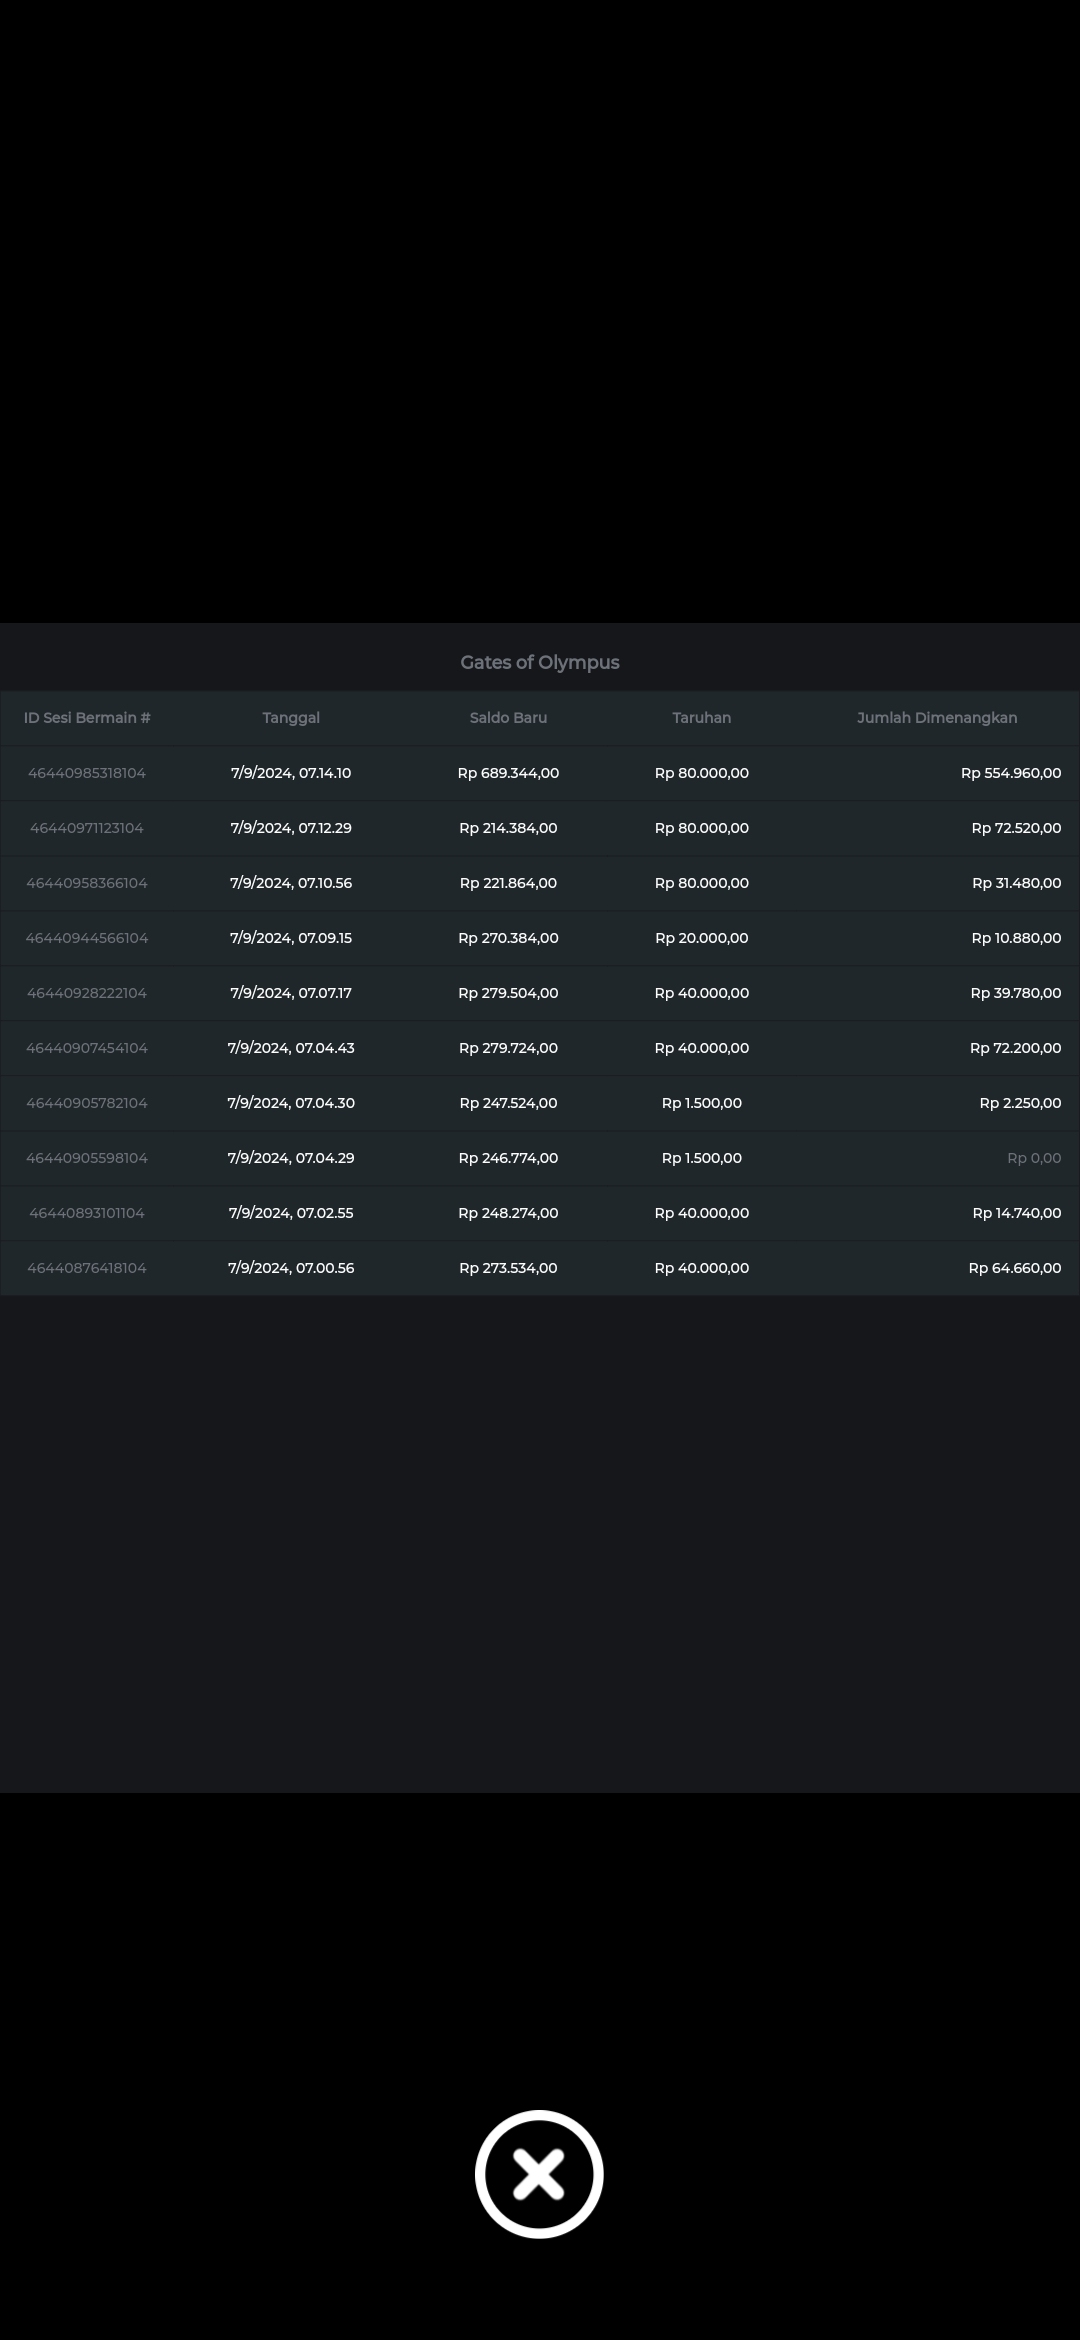Select date 7/9/2024, 07.14.10
Viewport: 1080px width, 2340px height.
coord(291,773)
